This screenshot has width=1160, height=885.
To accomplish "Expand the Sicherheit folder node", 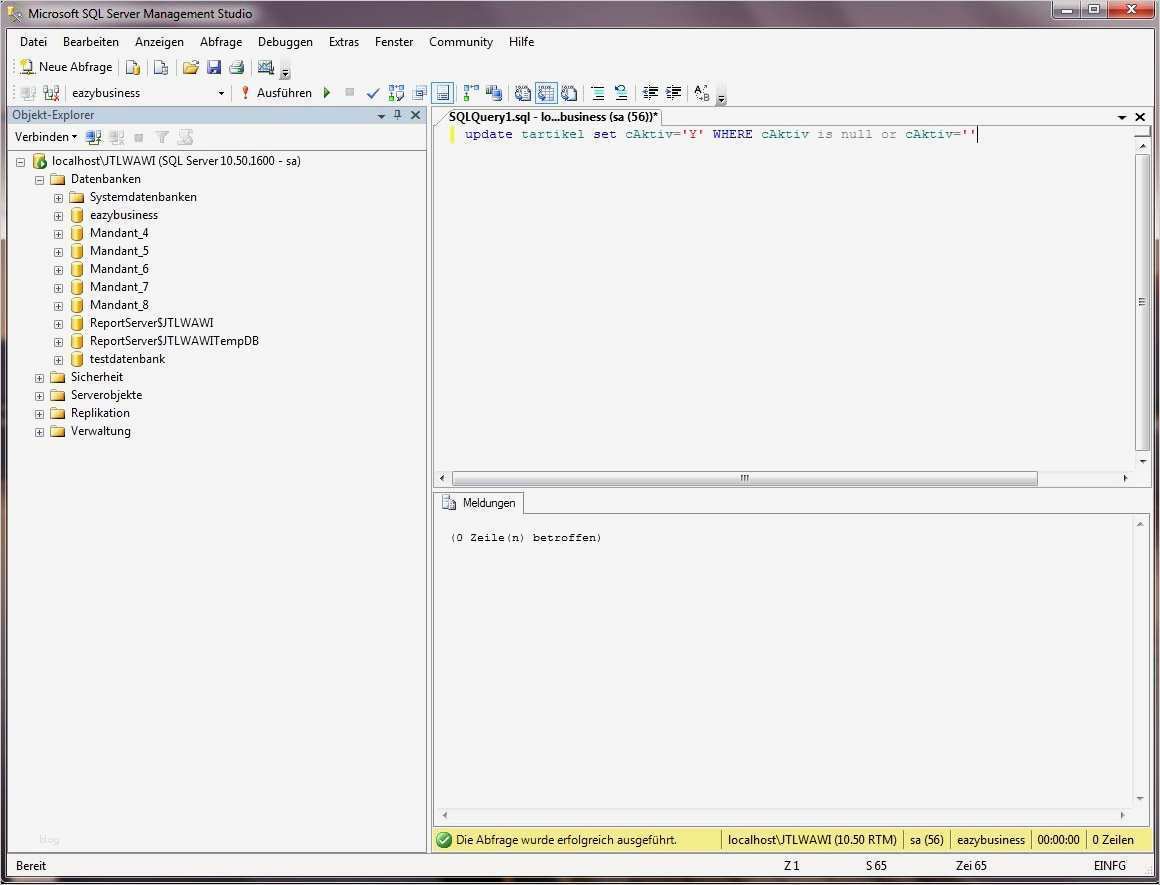I will click(x=40, y=378).
